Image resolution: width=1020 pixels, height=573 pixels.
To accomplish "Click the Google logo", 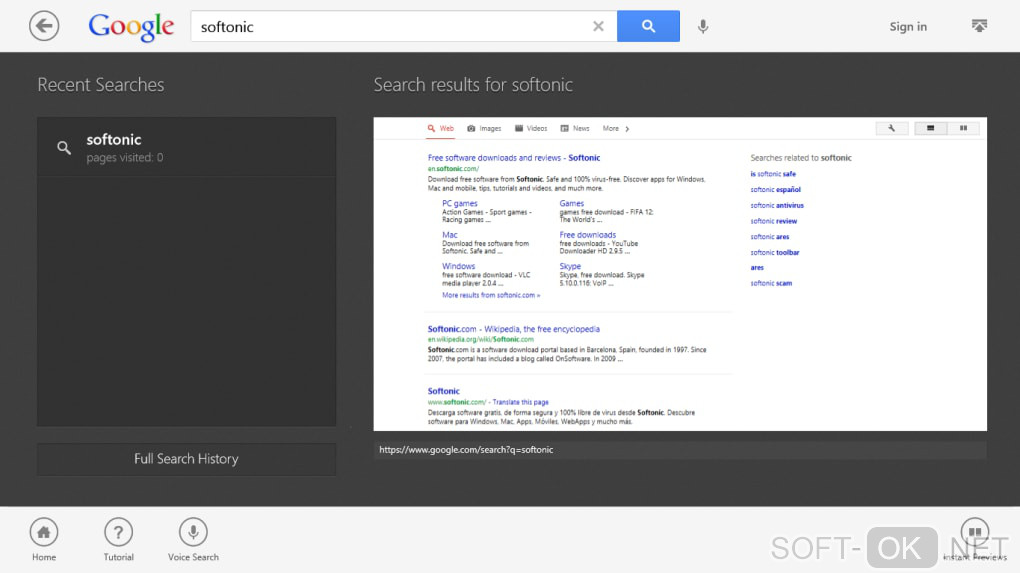I will (x=131, y=27).
